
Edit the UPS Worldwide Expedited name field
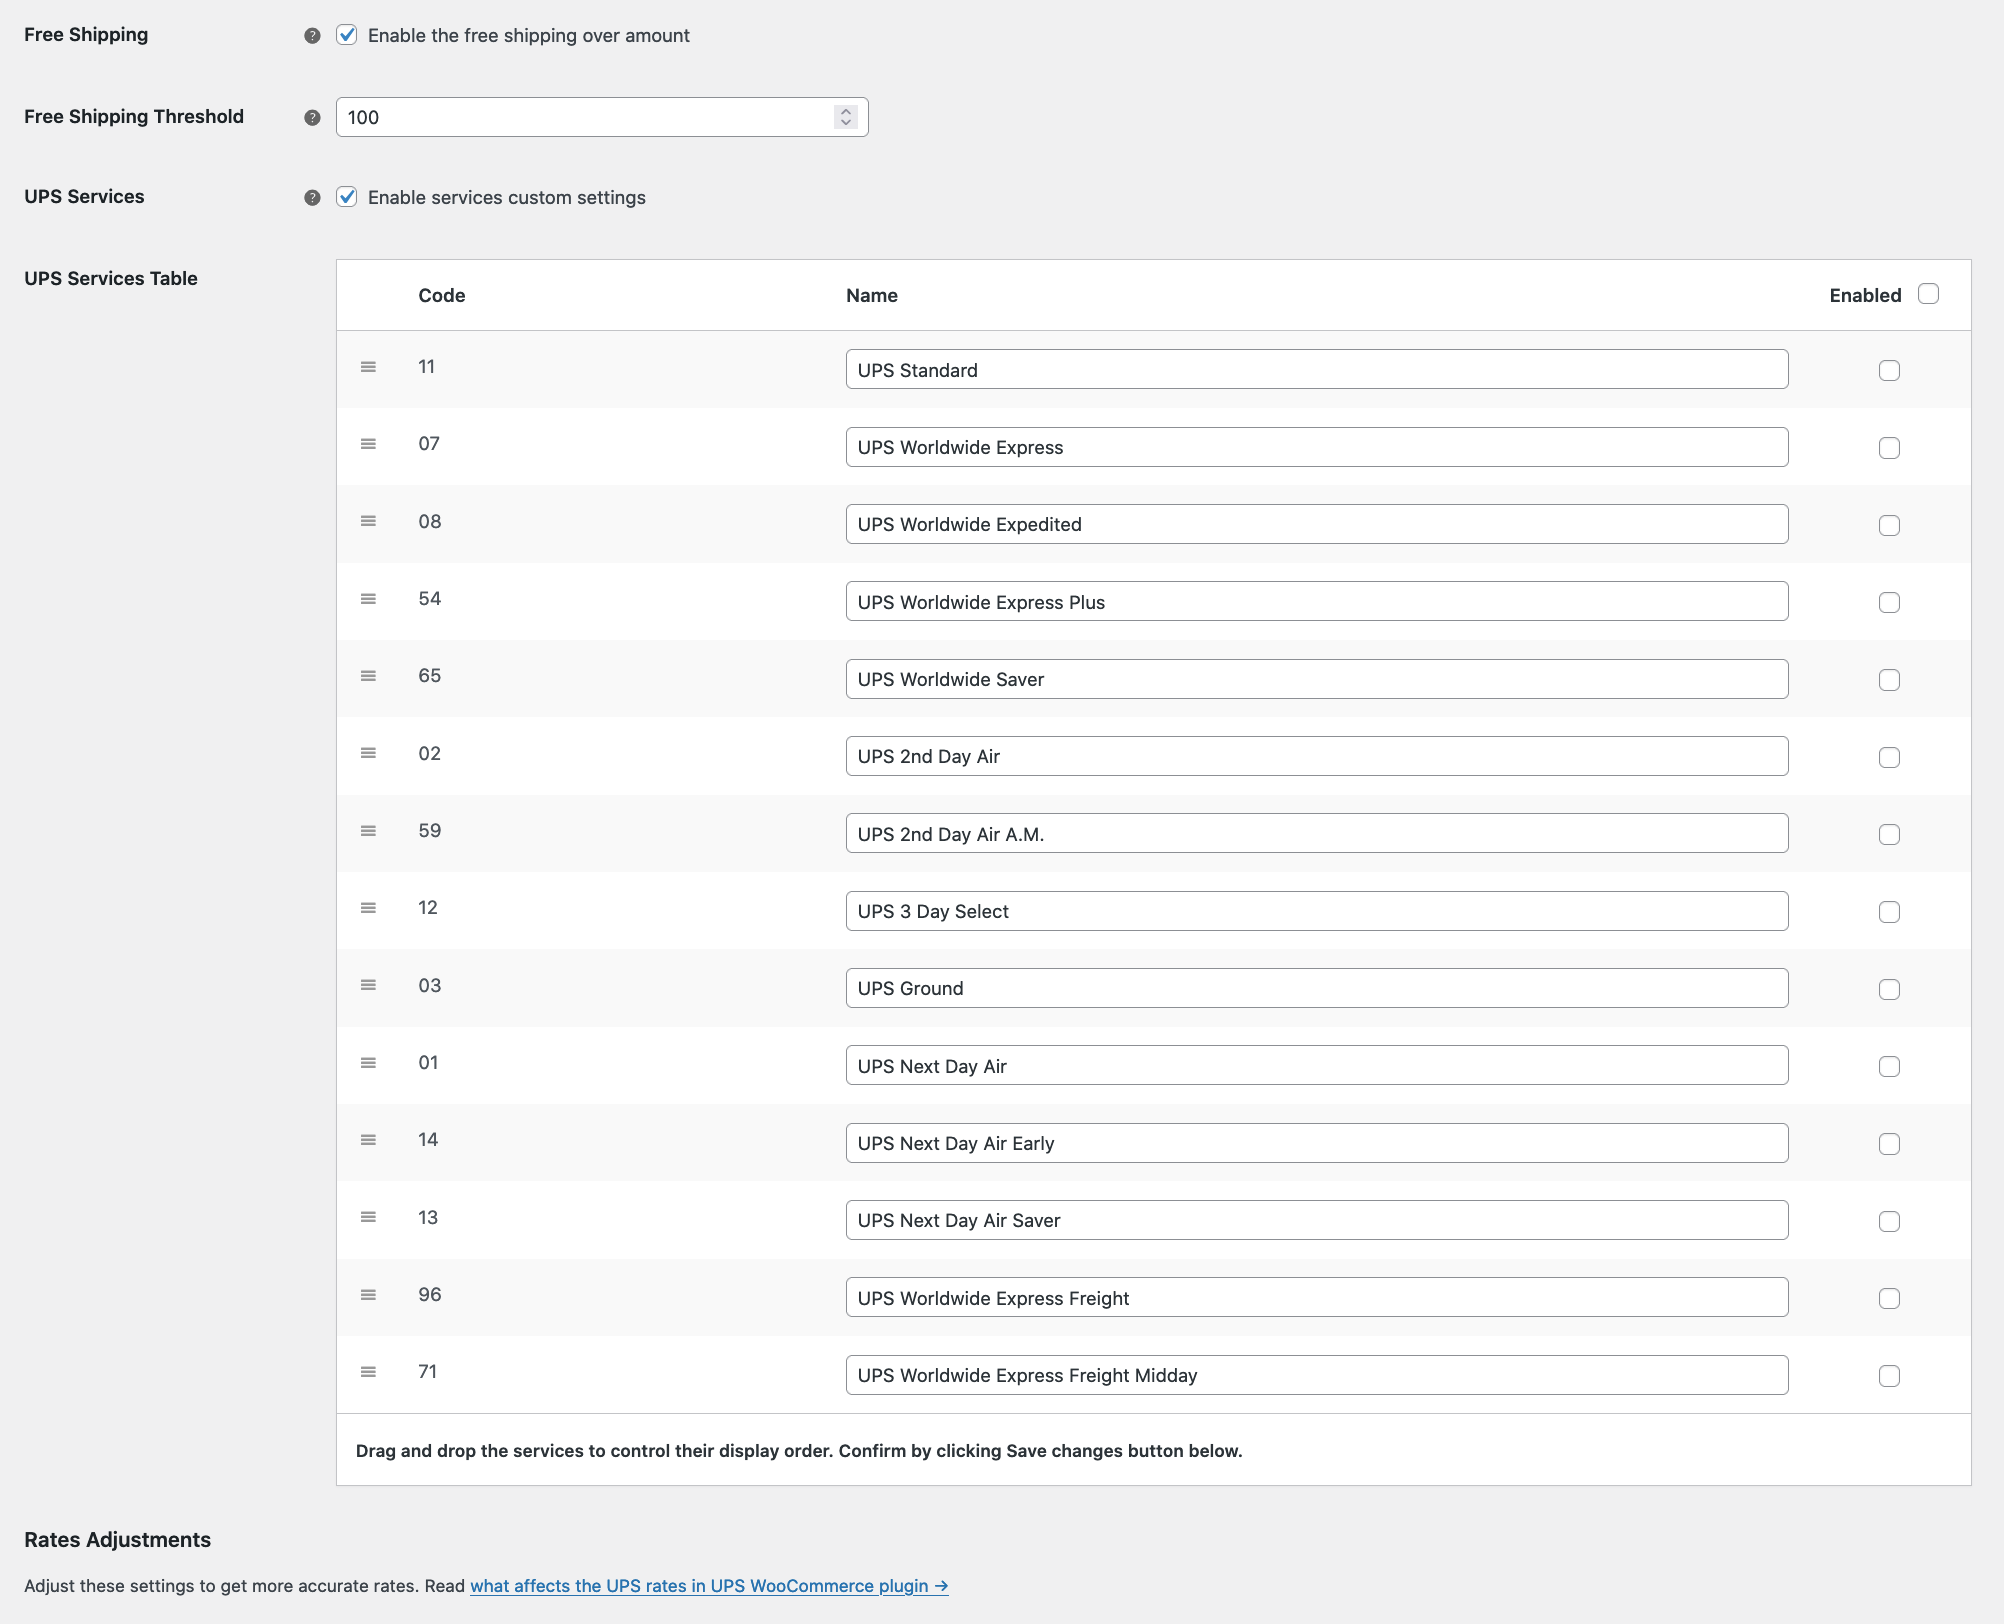[x=1317, y=524]
